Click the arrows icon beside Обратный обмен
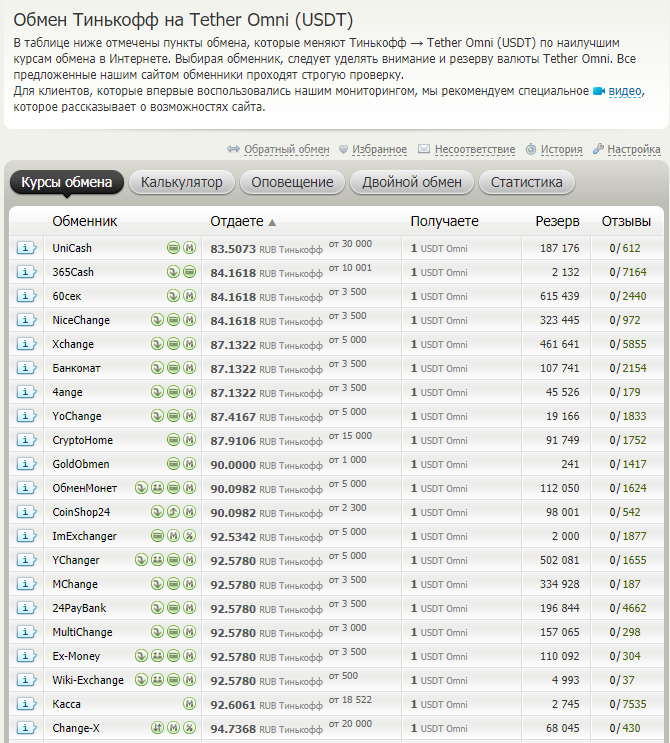Image resolution: width=670 pixels, height=743 pixels. click(x=233, y=149)
